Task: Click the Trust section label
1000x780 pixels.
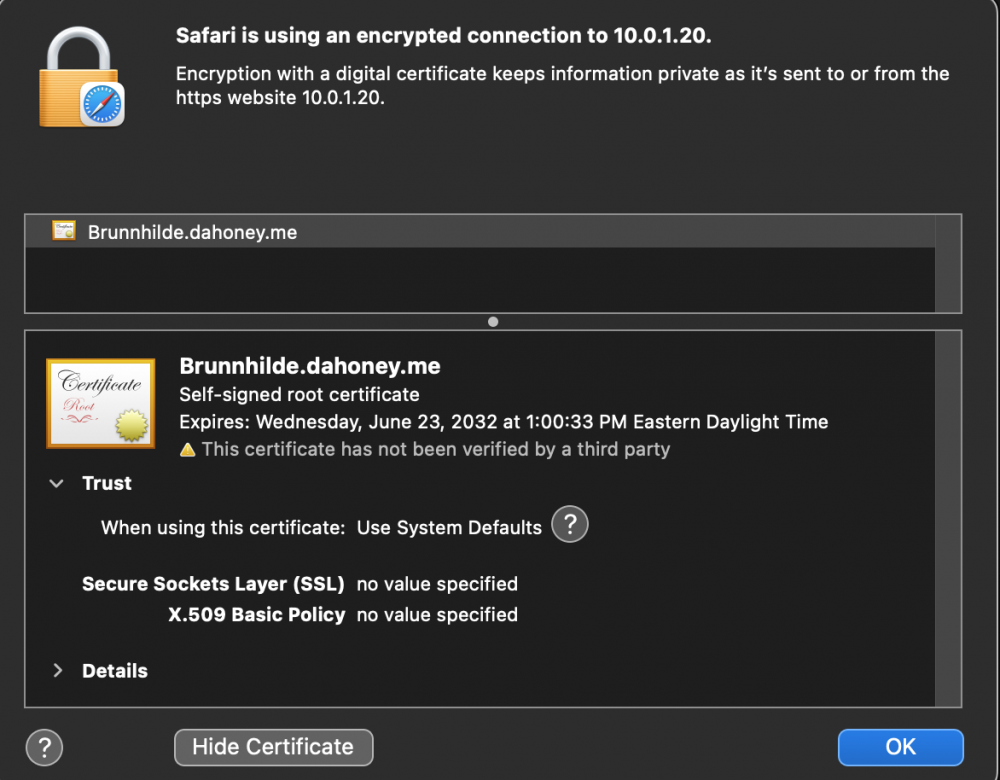Action: pyautogui.click(x=107, y=483)
